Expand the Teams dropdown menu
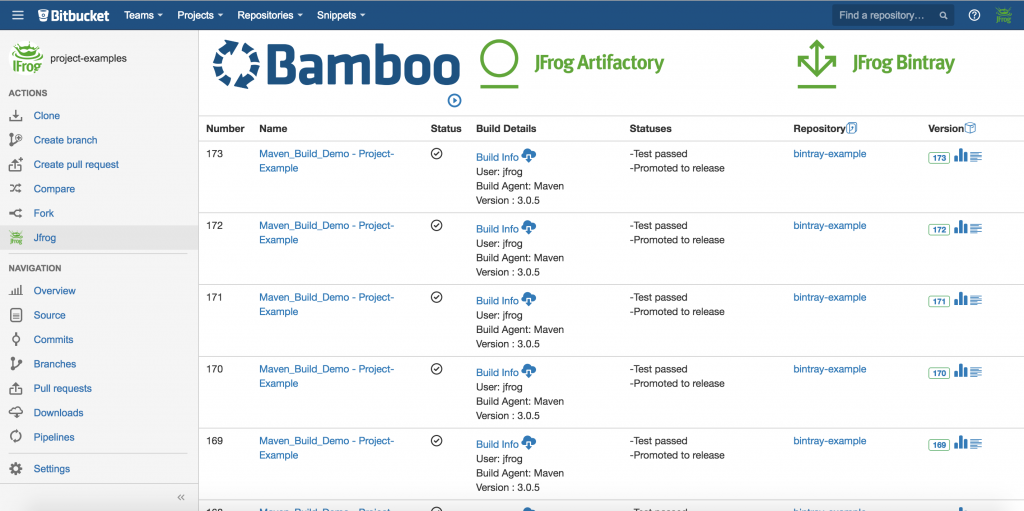The width and height of the screenshot is (1024, 511). (143, 15)
